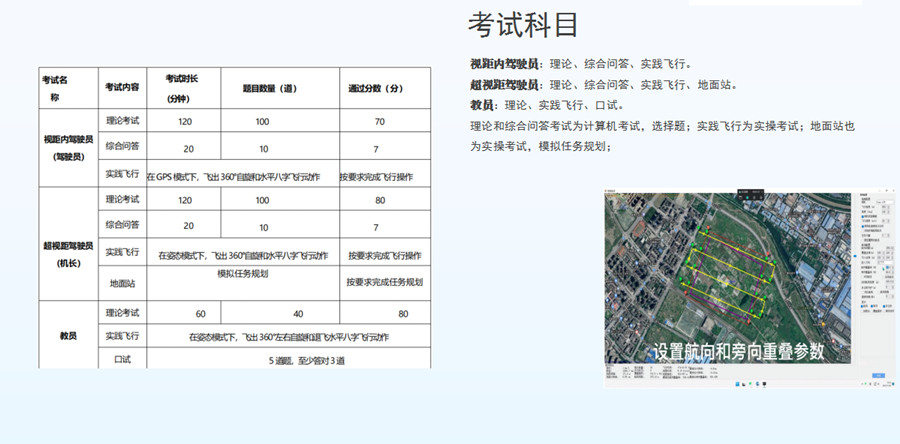This screenshot has width=900, height=444.
Task: Click the 教员 row label in the table
Action: click(68, 335)
